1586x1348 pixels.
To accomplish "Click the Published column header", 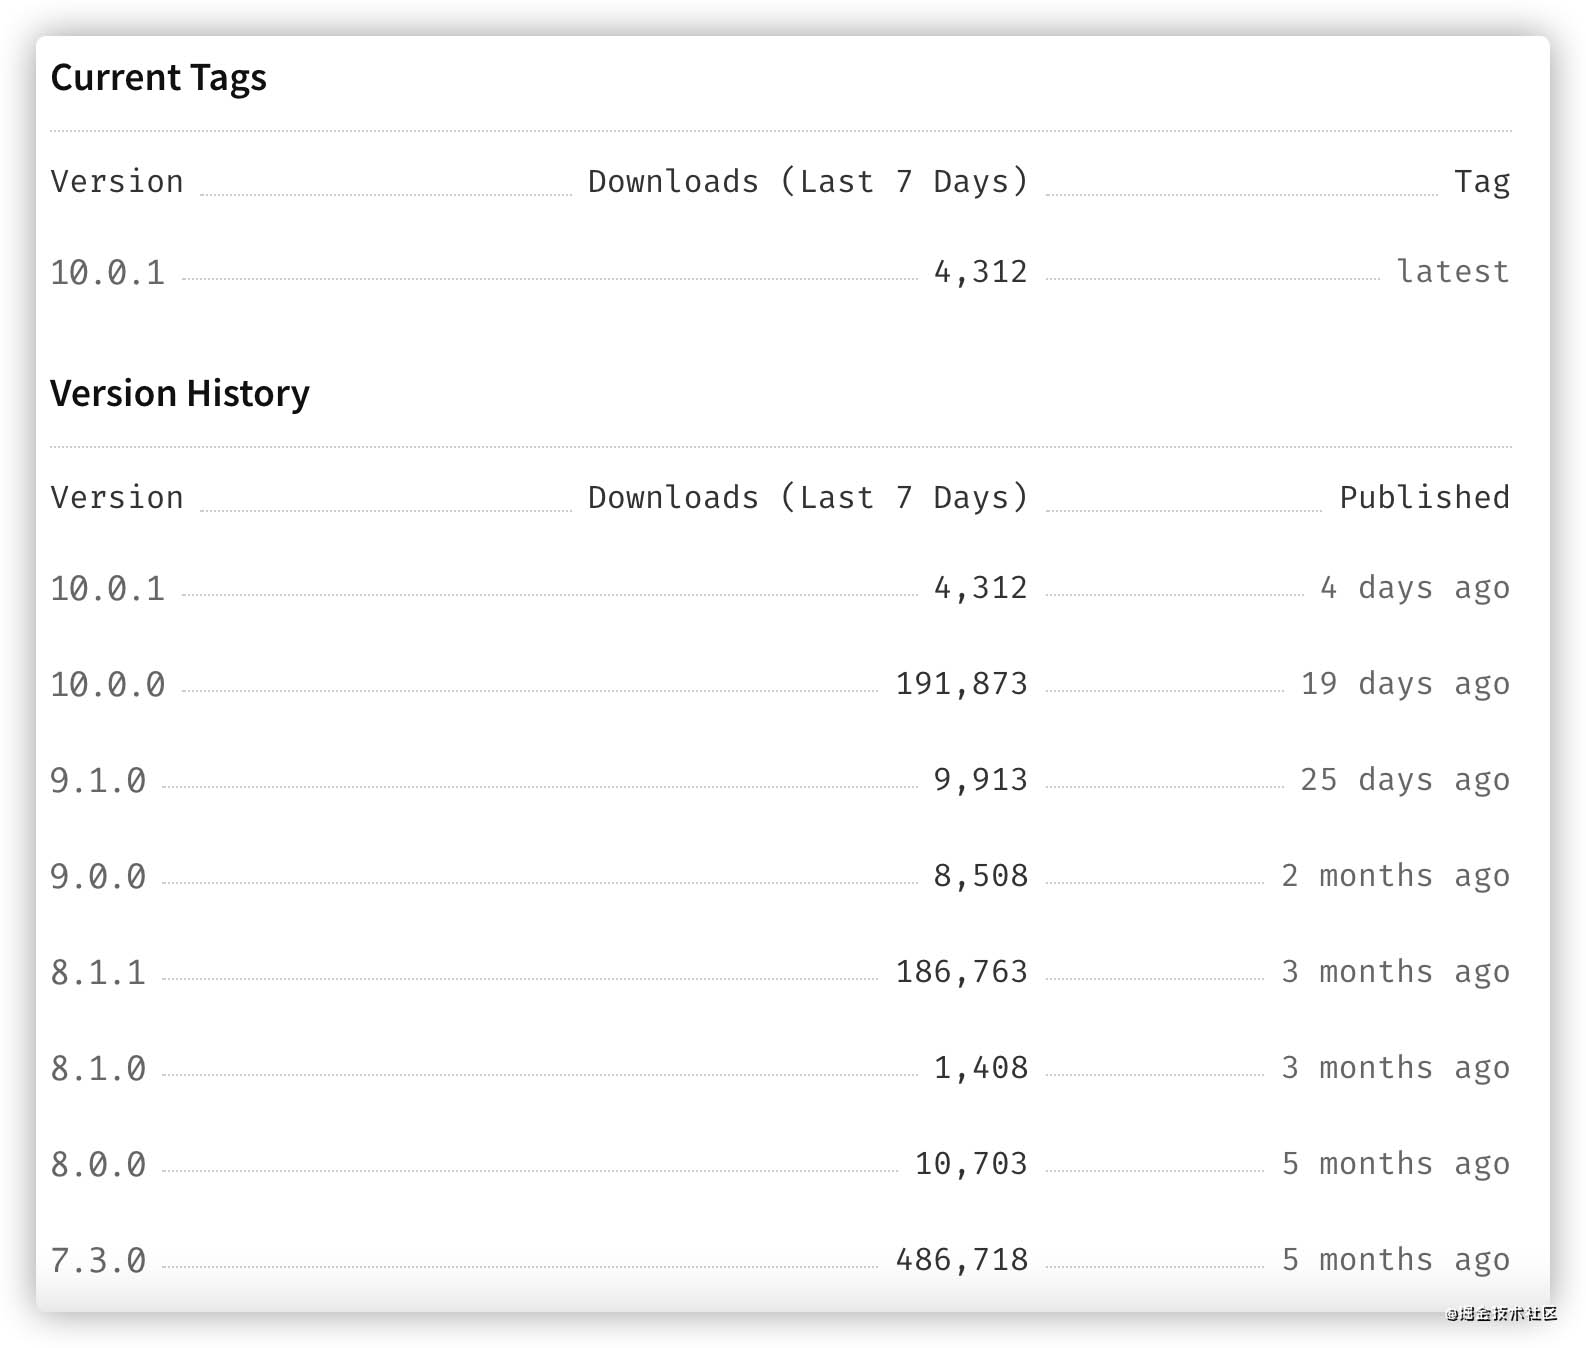I will pos(1425,497).
